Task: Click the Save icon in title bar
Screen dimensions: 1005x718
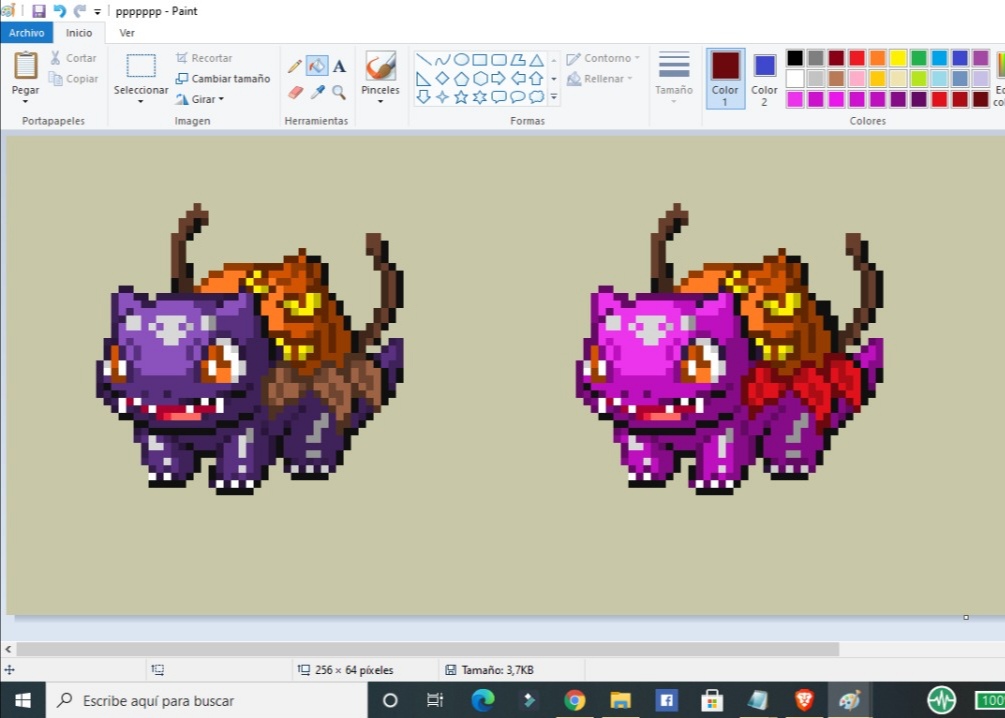Action: coord(39,11)
